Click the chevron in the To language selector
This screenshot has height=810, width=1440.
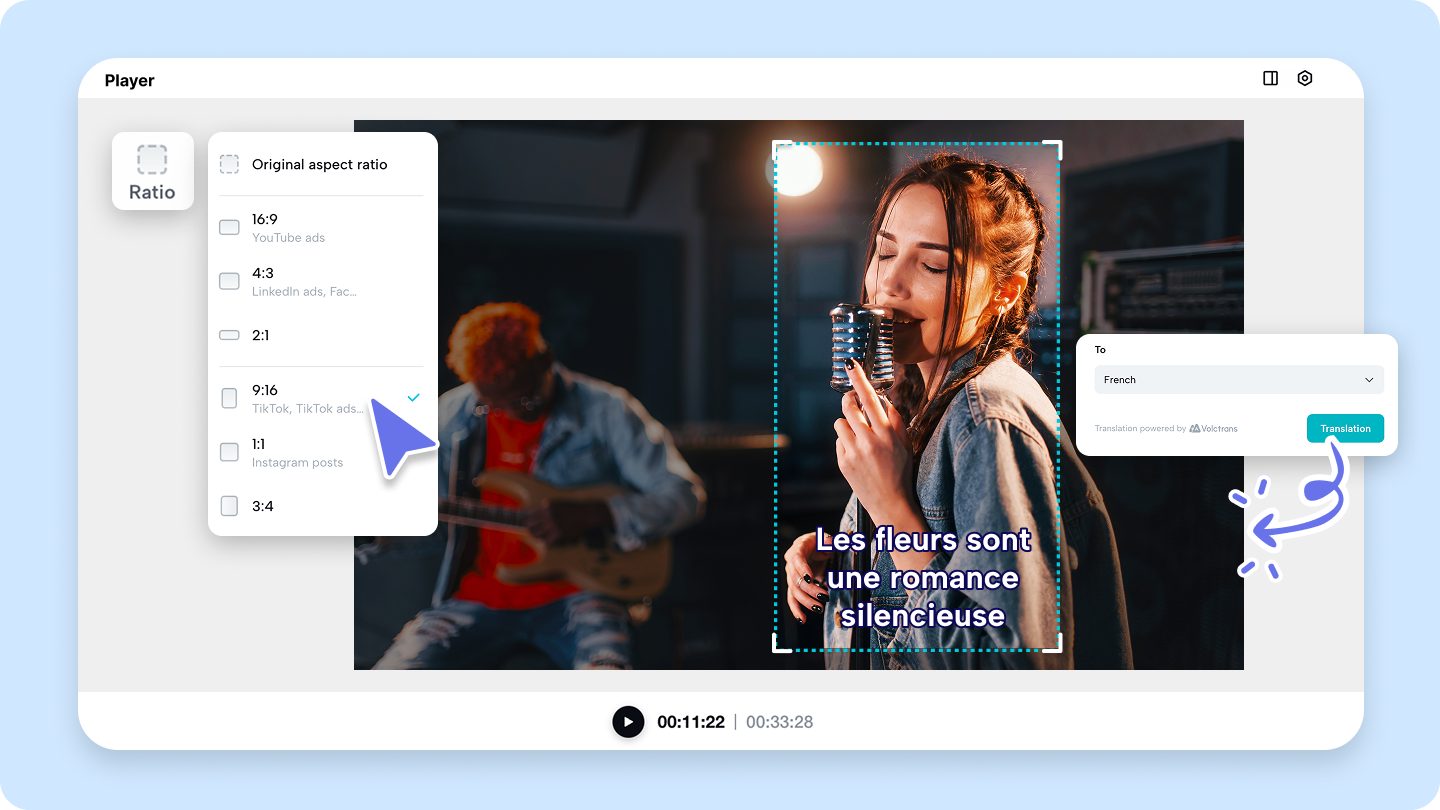(1370, 380)
